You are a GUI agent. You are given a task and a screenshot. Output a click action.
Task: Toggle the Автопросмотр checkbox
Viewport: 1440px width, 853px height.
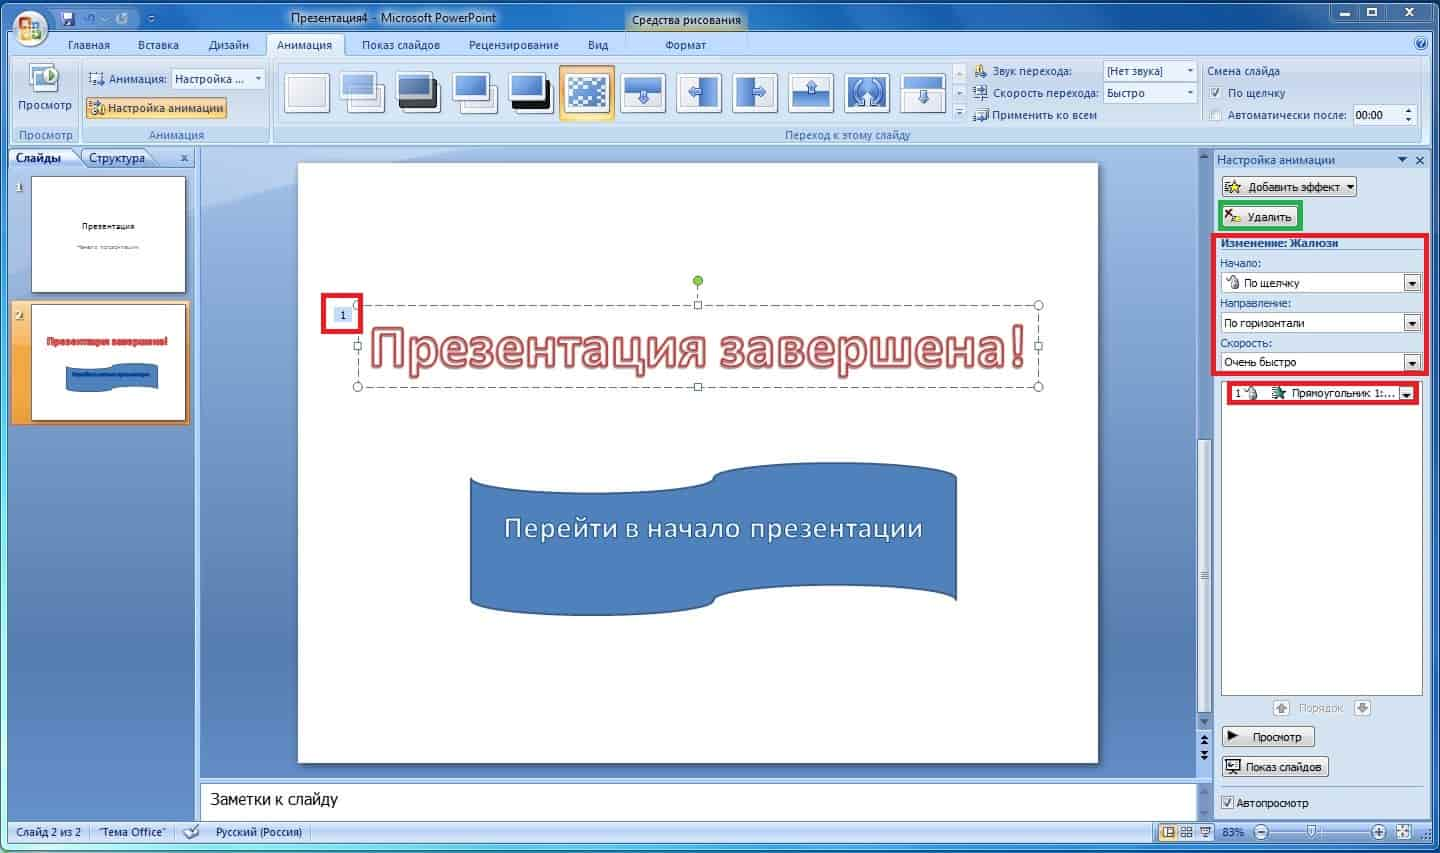1228,803
